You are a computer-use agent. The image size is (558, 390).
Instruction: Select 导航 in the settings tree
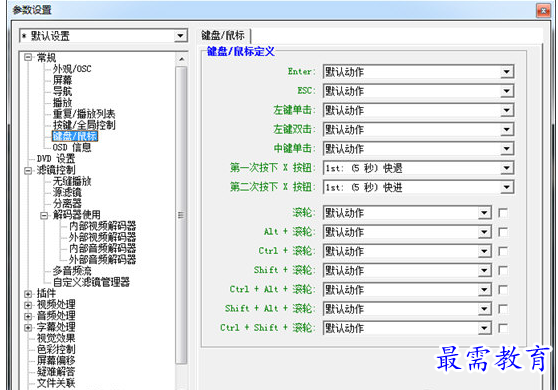tap(62, 91)
